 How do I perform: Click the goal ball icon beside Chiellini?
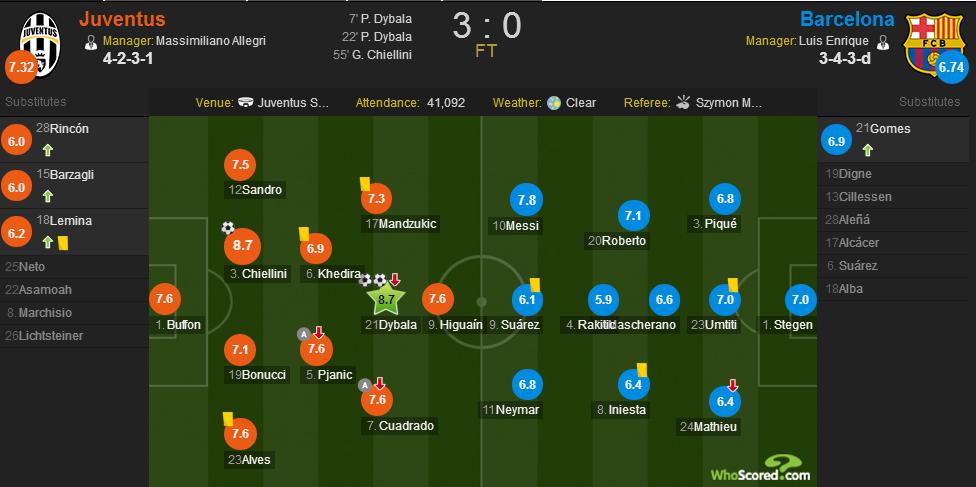pyautogui.click(x=228, y=228)
